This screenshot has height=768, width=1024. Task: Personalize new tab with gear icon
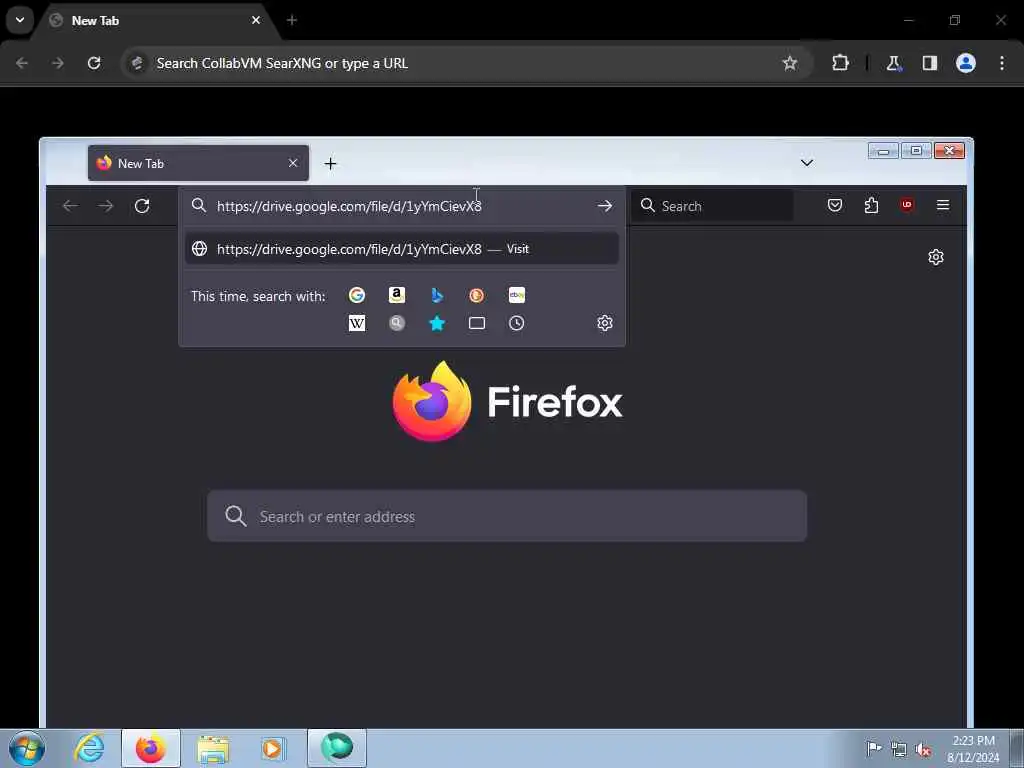(936, 257)
